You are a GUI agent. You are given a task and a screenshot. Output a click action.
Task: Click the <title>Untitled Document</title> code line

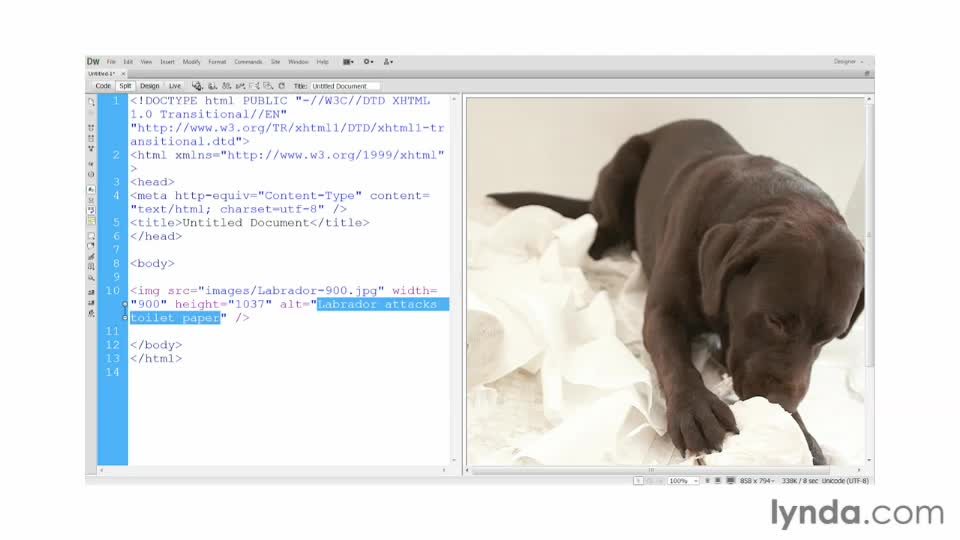(250, 223)
